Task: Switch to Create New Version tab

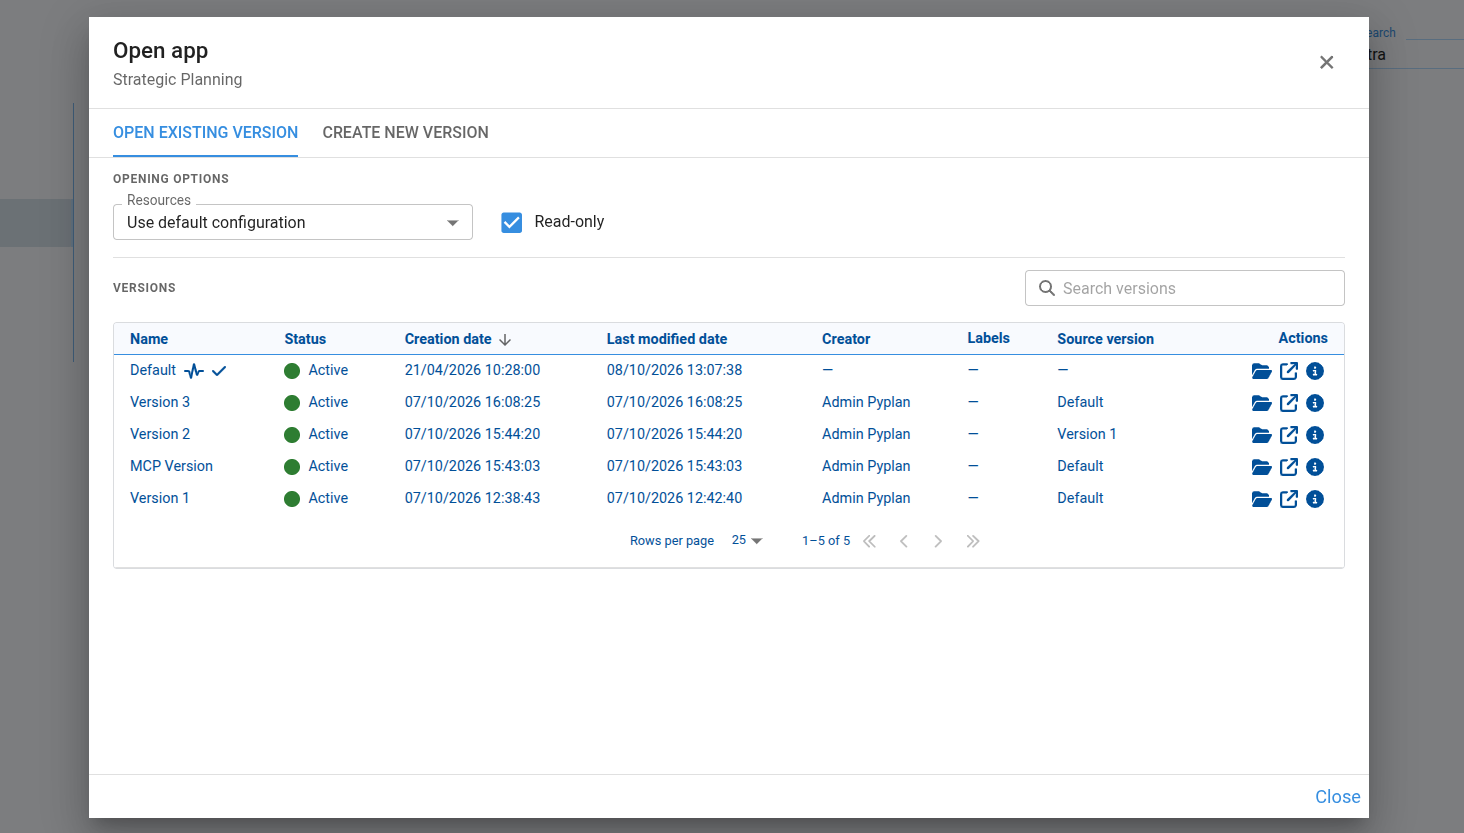Action: coord(405,132)
